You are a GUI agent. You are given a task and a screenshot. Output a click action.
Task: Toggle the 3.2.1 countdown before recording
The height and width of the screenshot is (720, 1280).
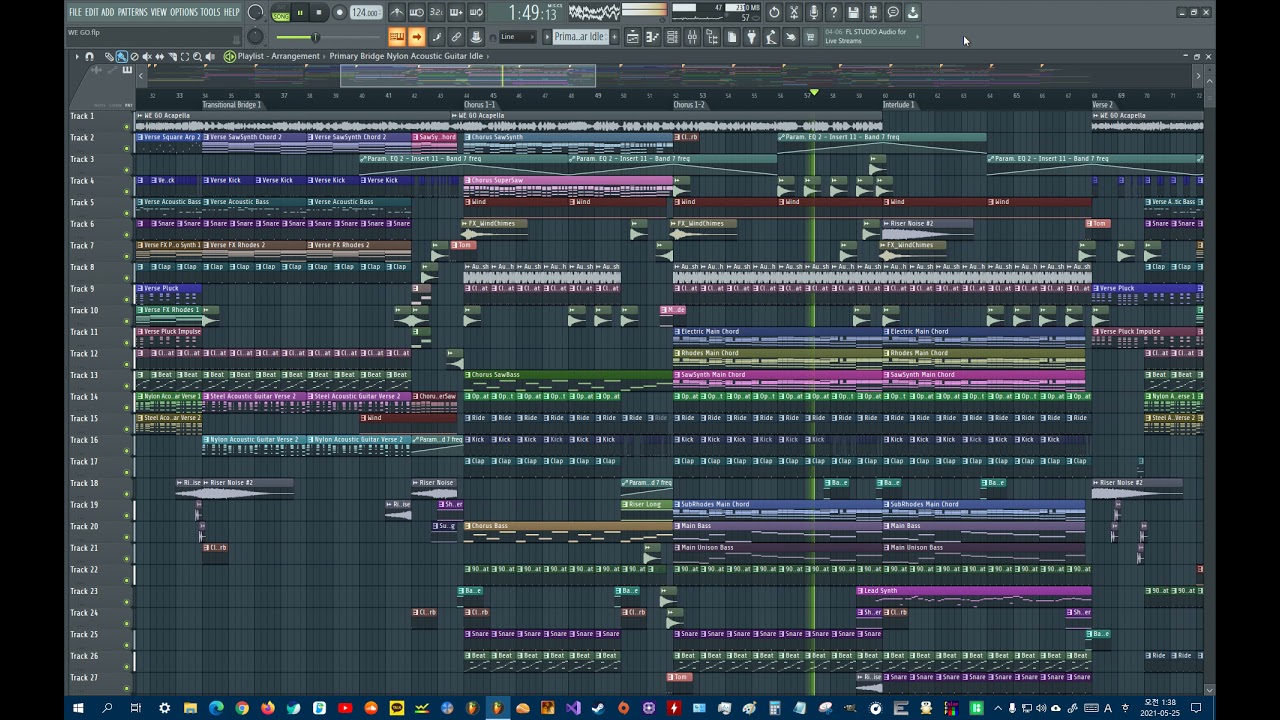[436, 13]
